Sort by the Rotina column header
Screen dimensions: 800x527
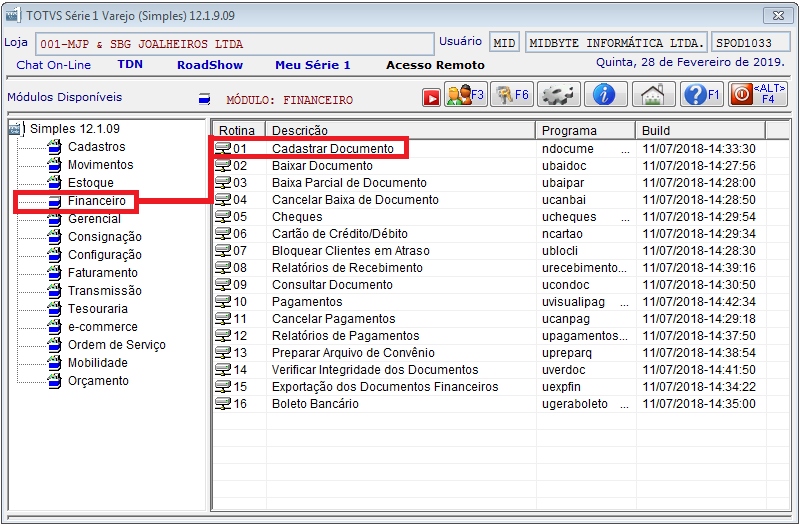point(239,131)
